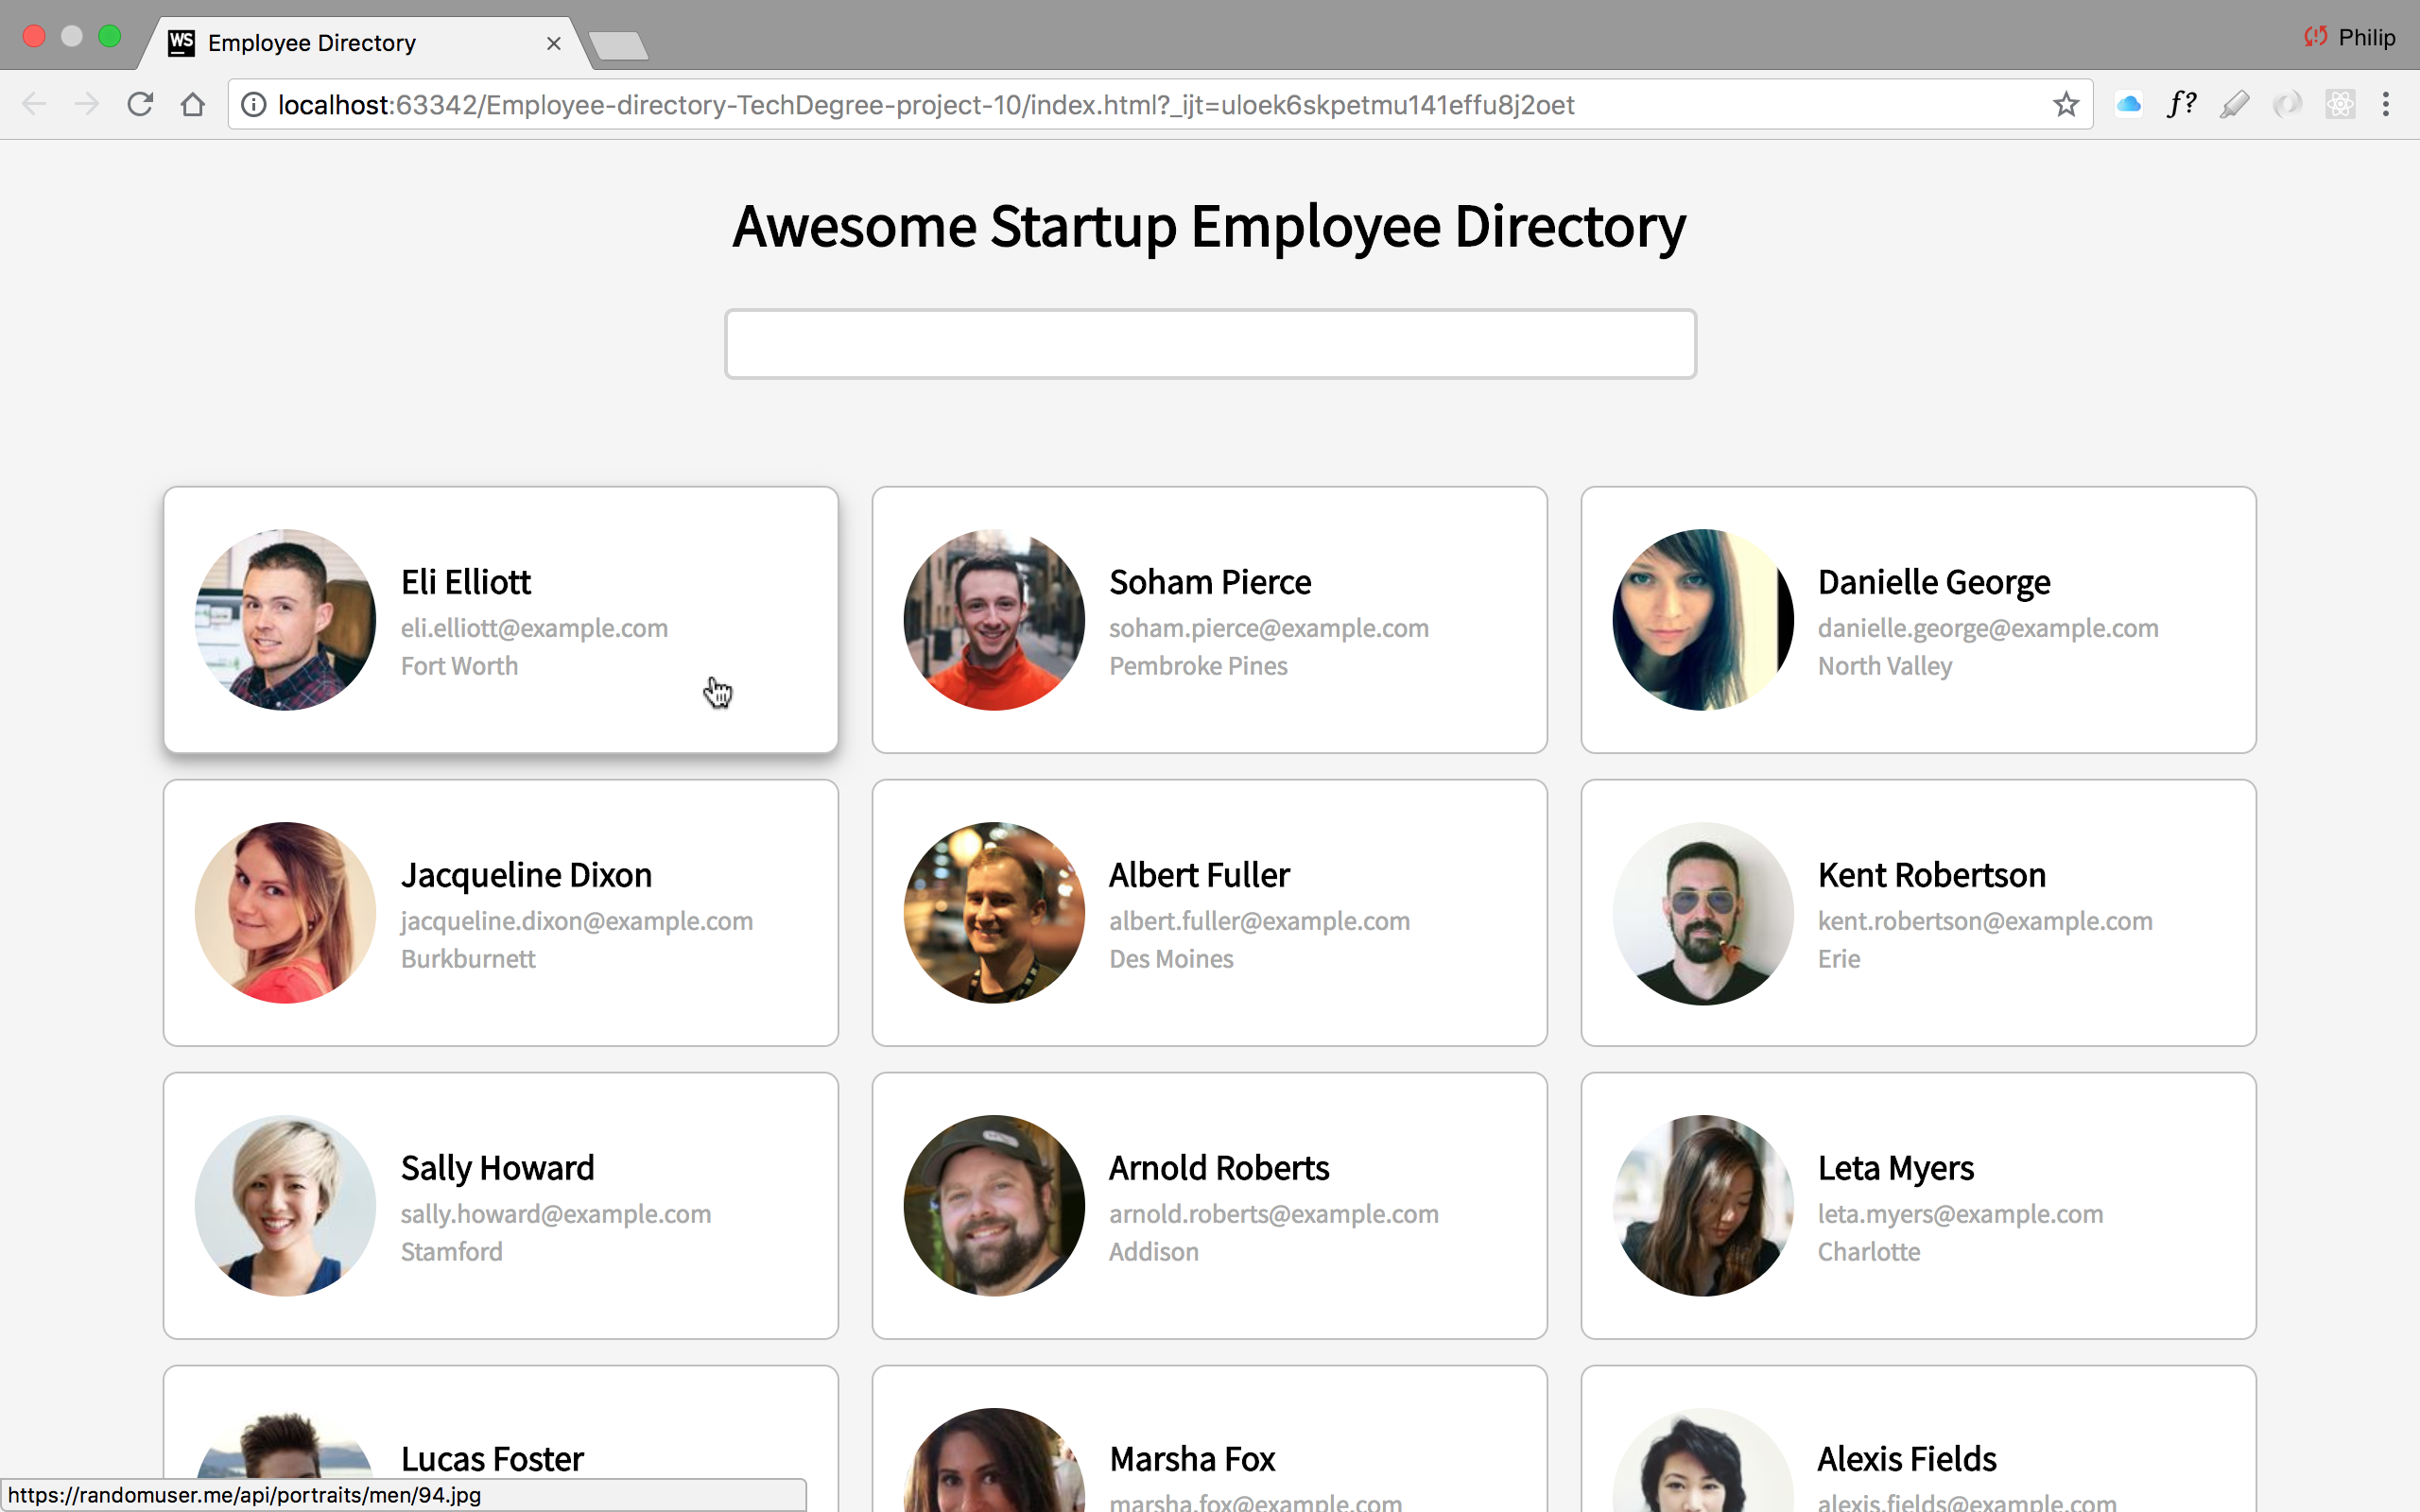Click the name Danielle George
Screen dimensions: 2420x1512
click(1934, 582)
